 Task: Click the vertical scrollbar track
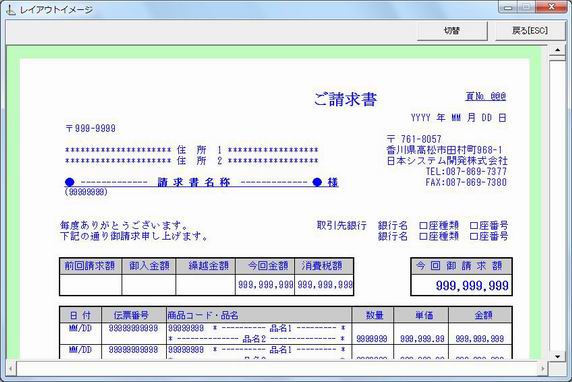tap(557, 204)
